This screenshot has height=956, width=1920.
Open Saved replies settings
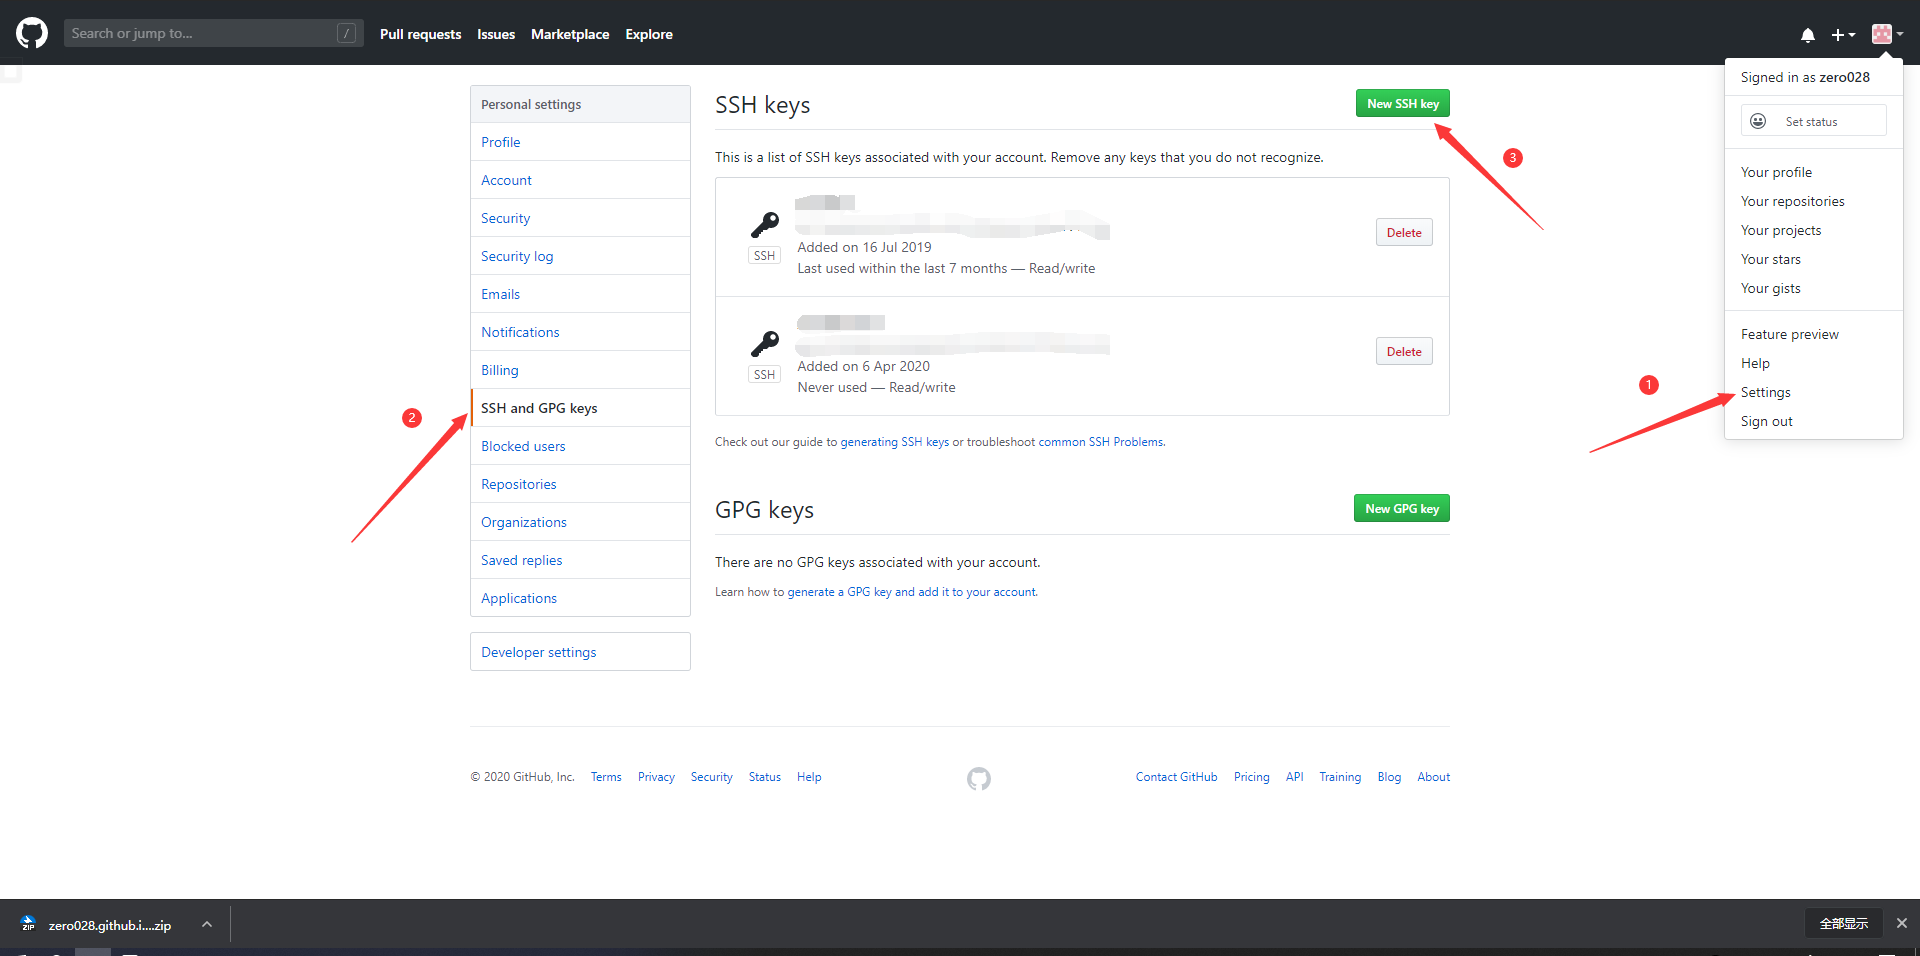coord(580,560)
